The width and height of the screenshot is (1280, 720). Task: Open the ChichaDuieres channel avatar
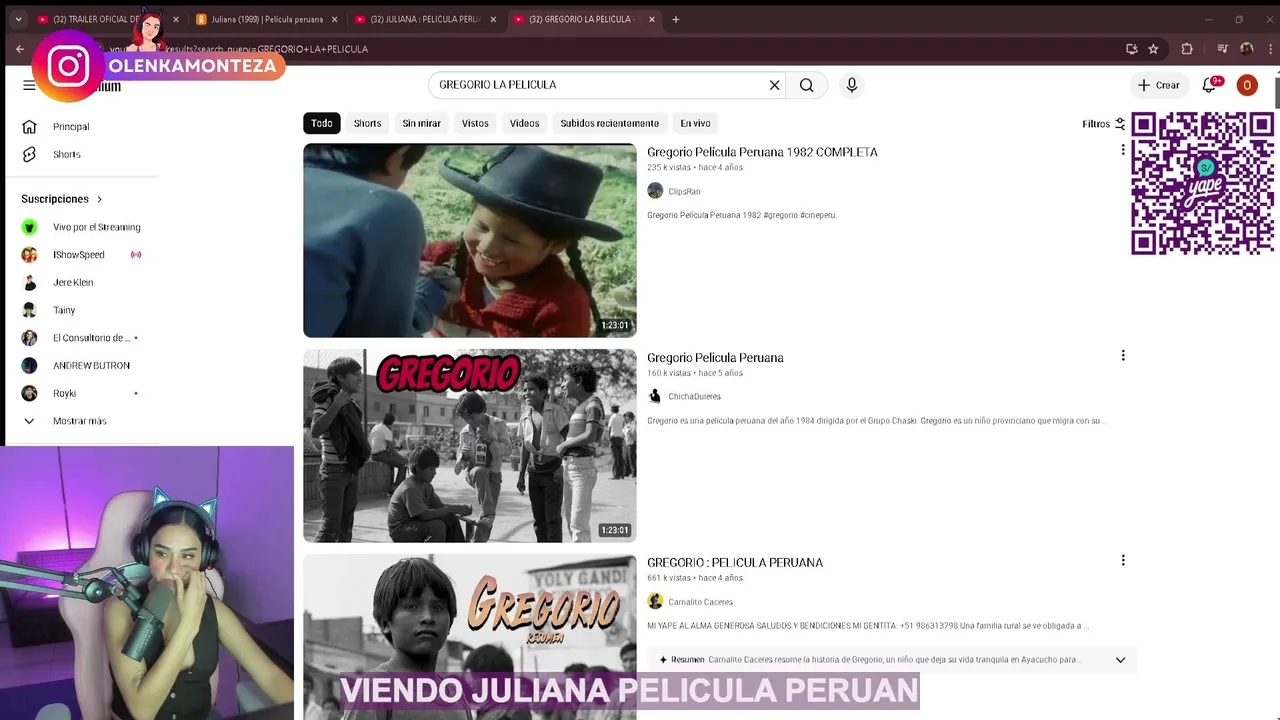tap(655, 396)
